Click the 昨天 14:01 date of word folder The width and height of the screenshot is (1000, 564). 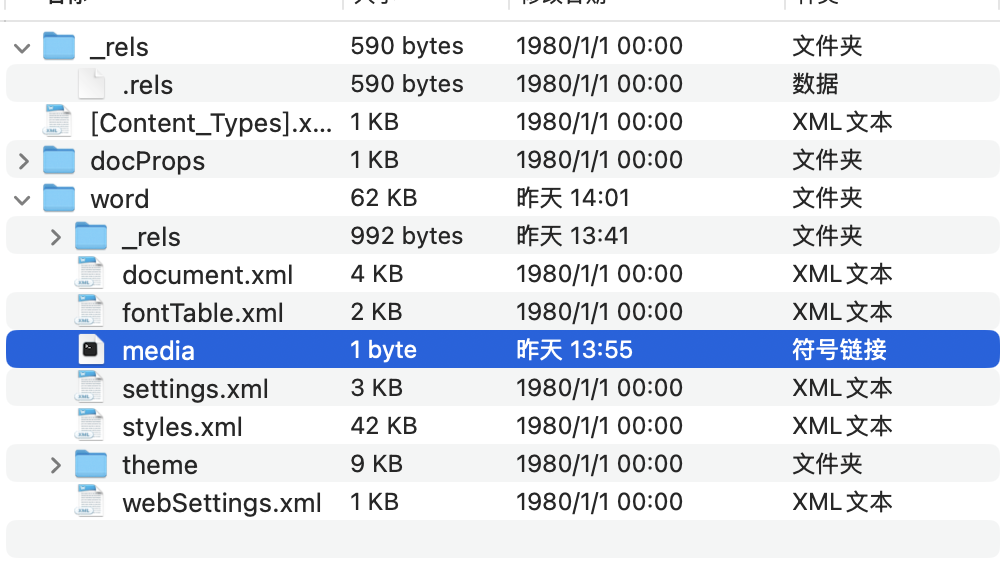point(573,198)
